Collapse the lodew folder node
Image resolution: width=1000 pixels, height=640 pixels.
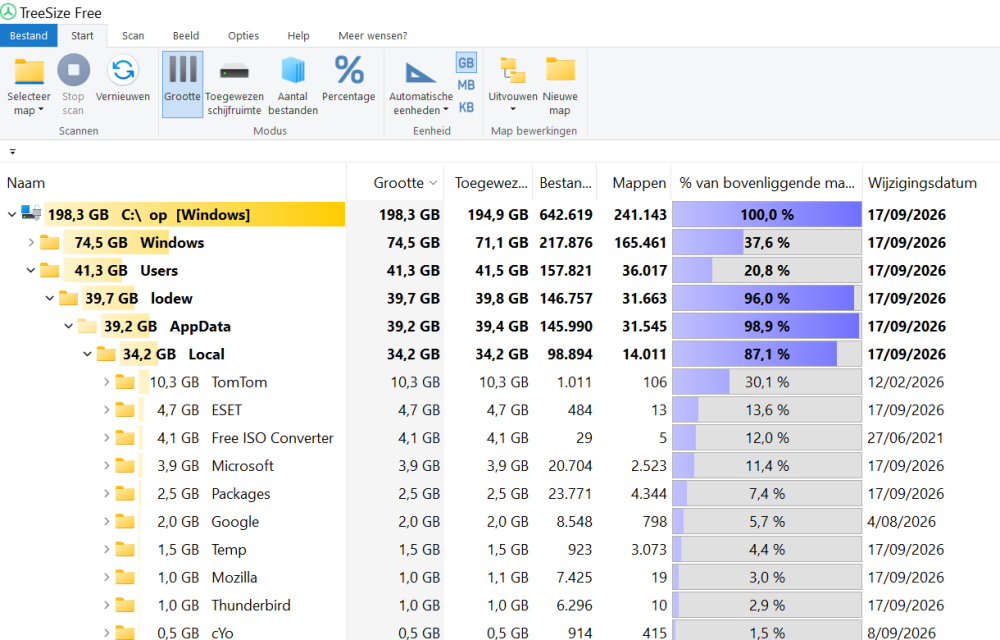coord(50,298)
